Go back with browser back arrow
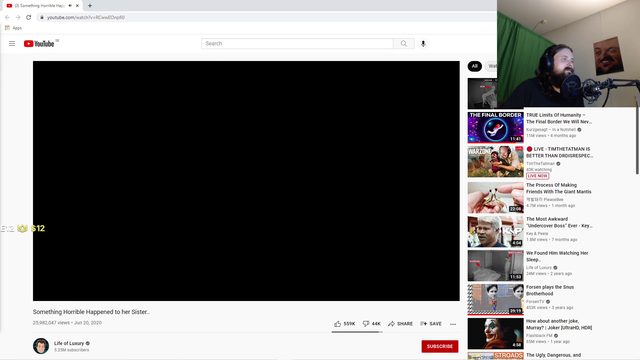 click(7, 17)
